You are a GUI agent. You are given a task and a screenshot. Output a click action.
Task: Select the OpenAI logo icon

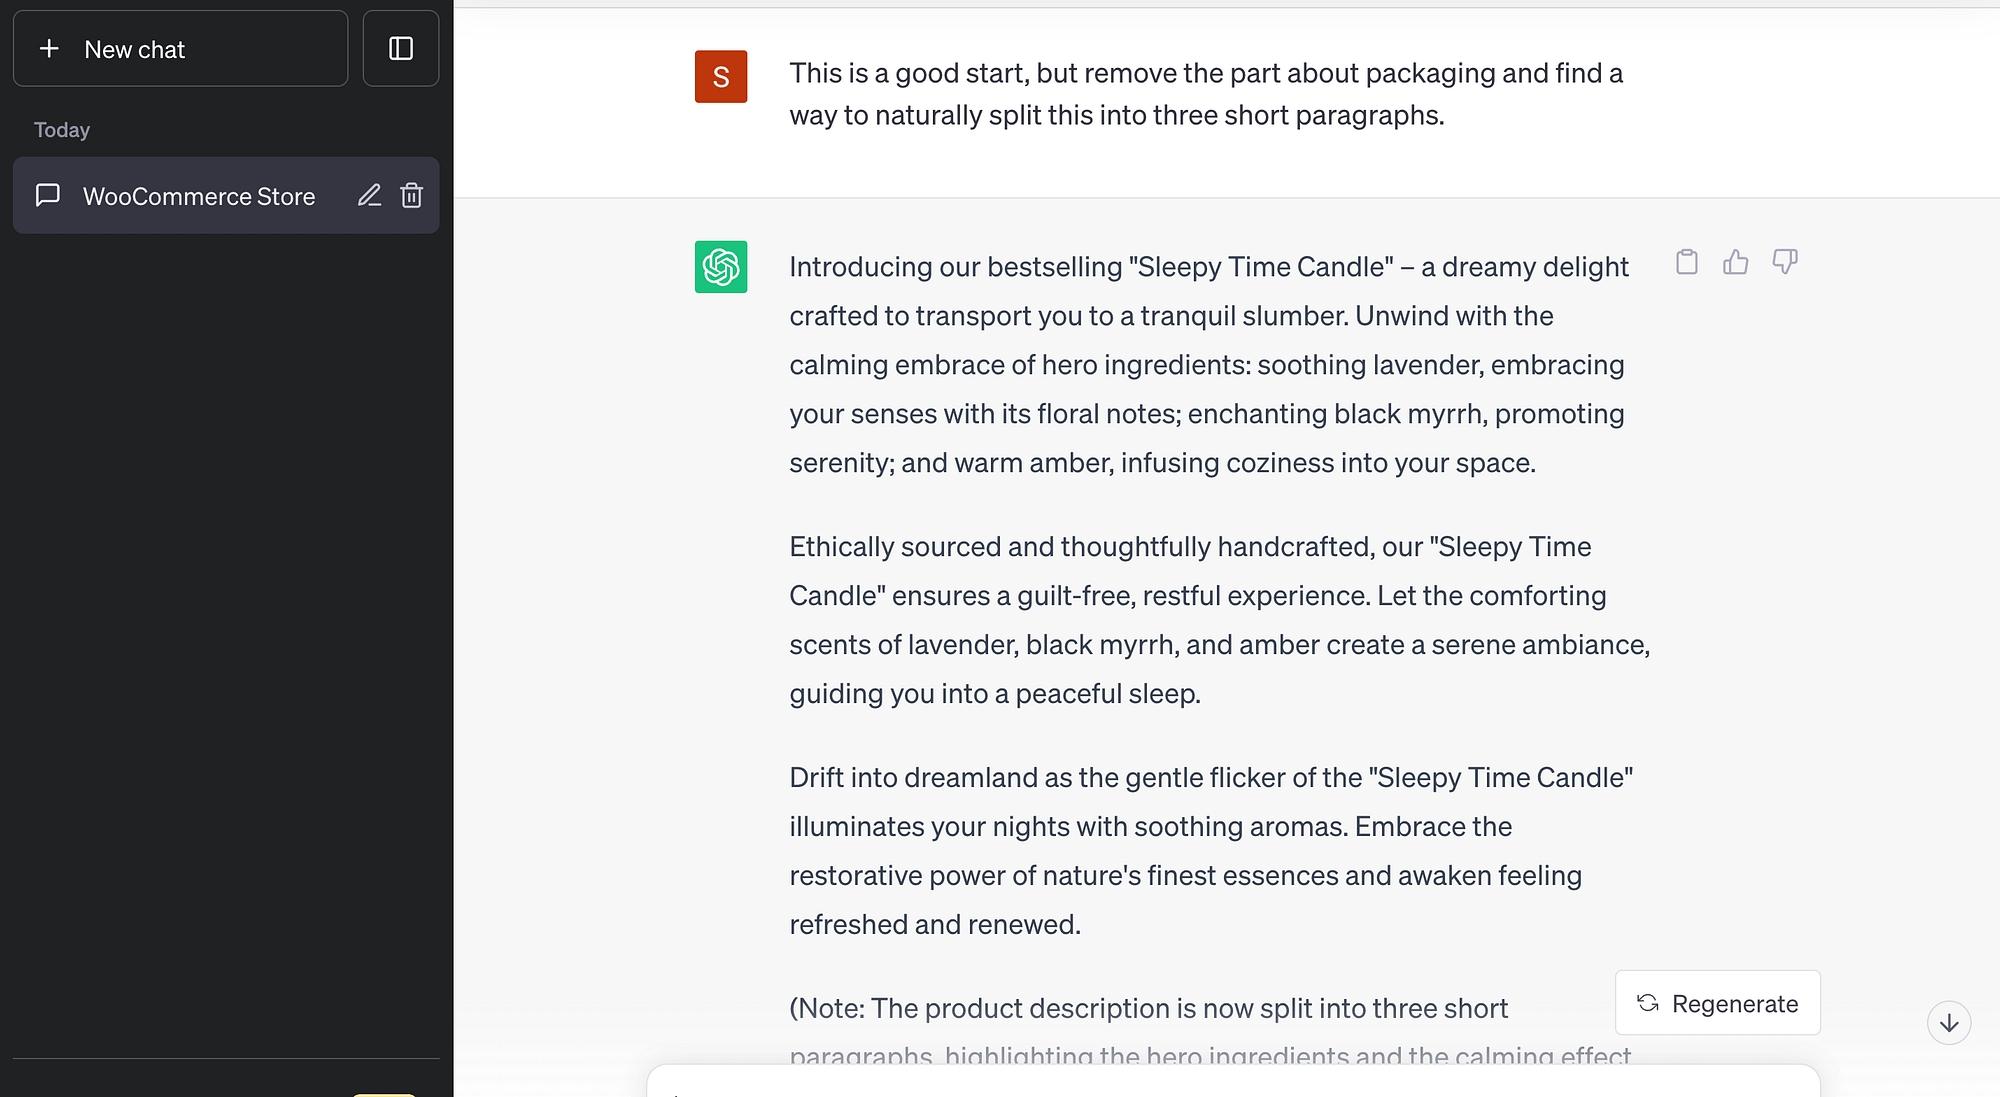pyautogui.click(x=720, y=265)
